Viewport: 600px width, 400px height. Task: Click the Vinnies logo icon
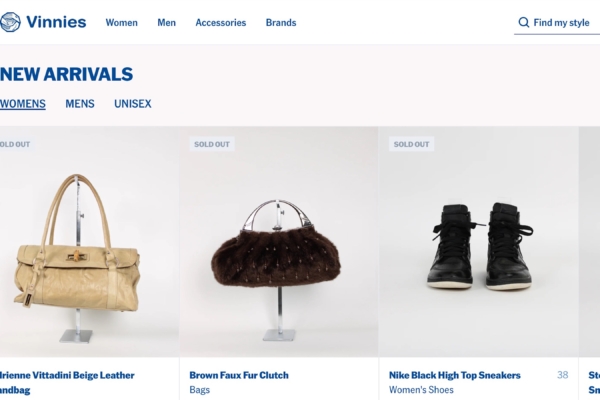[x=10, y=22]
